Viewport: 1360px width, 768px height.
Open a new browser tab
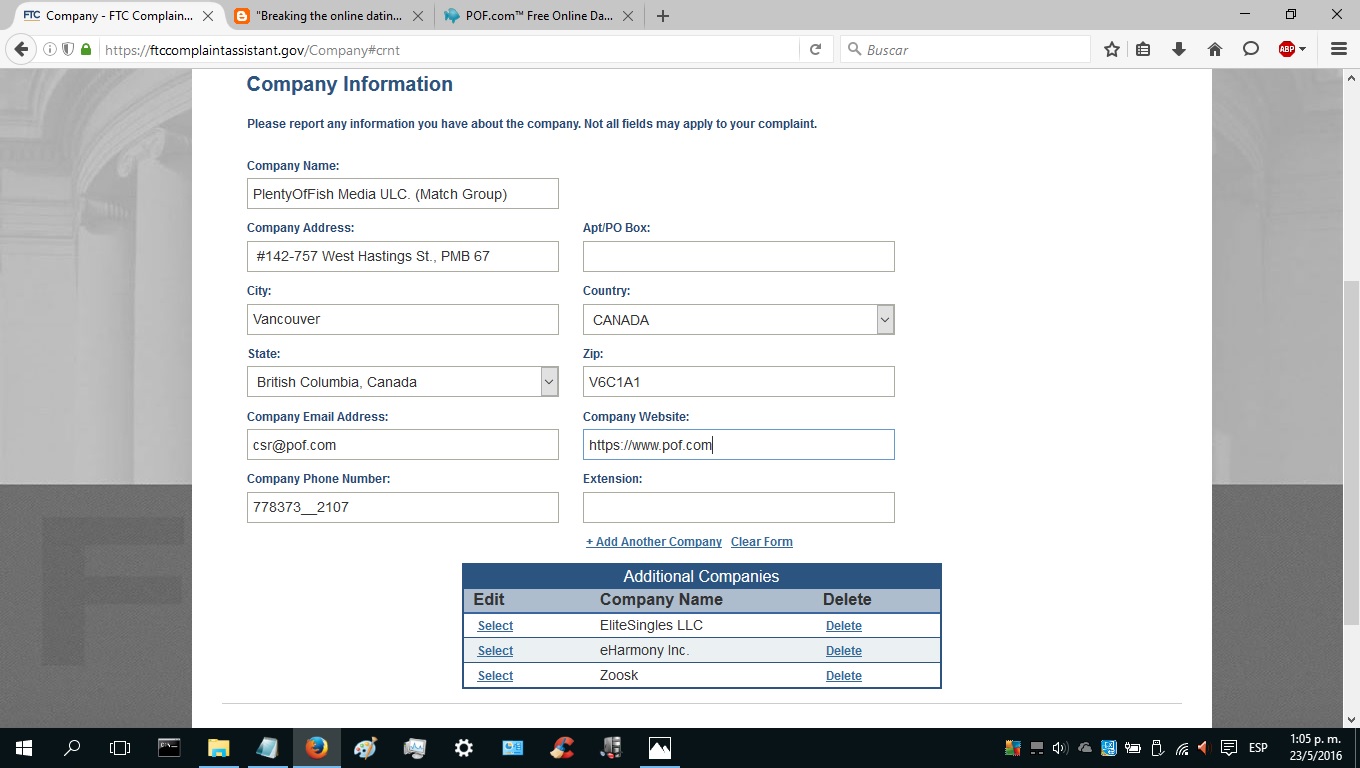click(663, 16)
